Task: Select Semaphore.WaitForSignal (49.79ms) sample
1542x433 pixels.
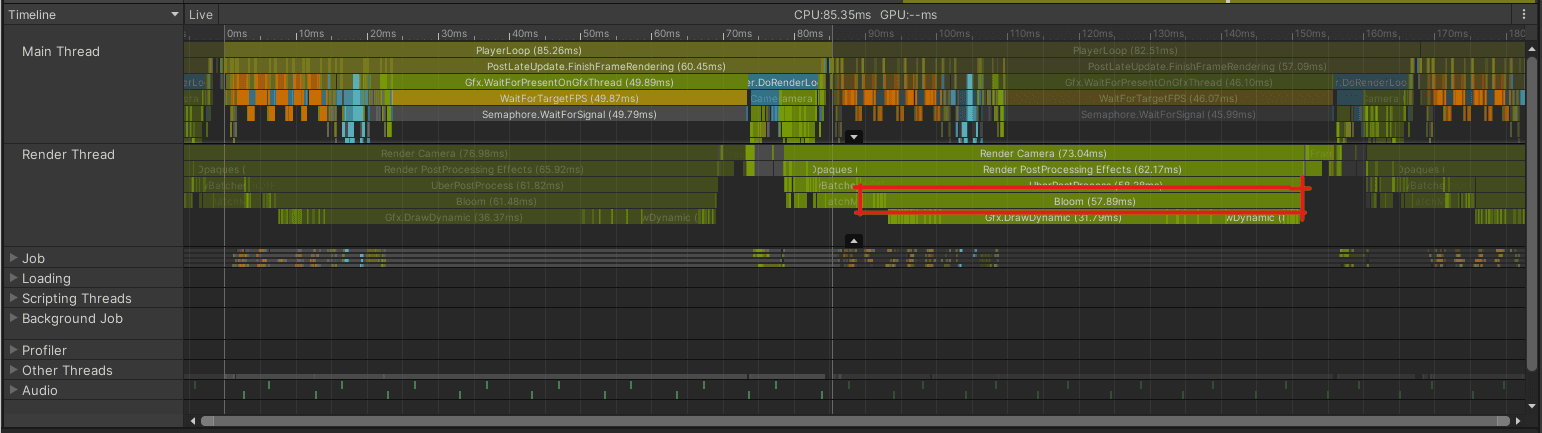Action: tap(569, 114)
